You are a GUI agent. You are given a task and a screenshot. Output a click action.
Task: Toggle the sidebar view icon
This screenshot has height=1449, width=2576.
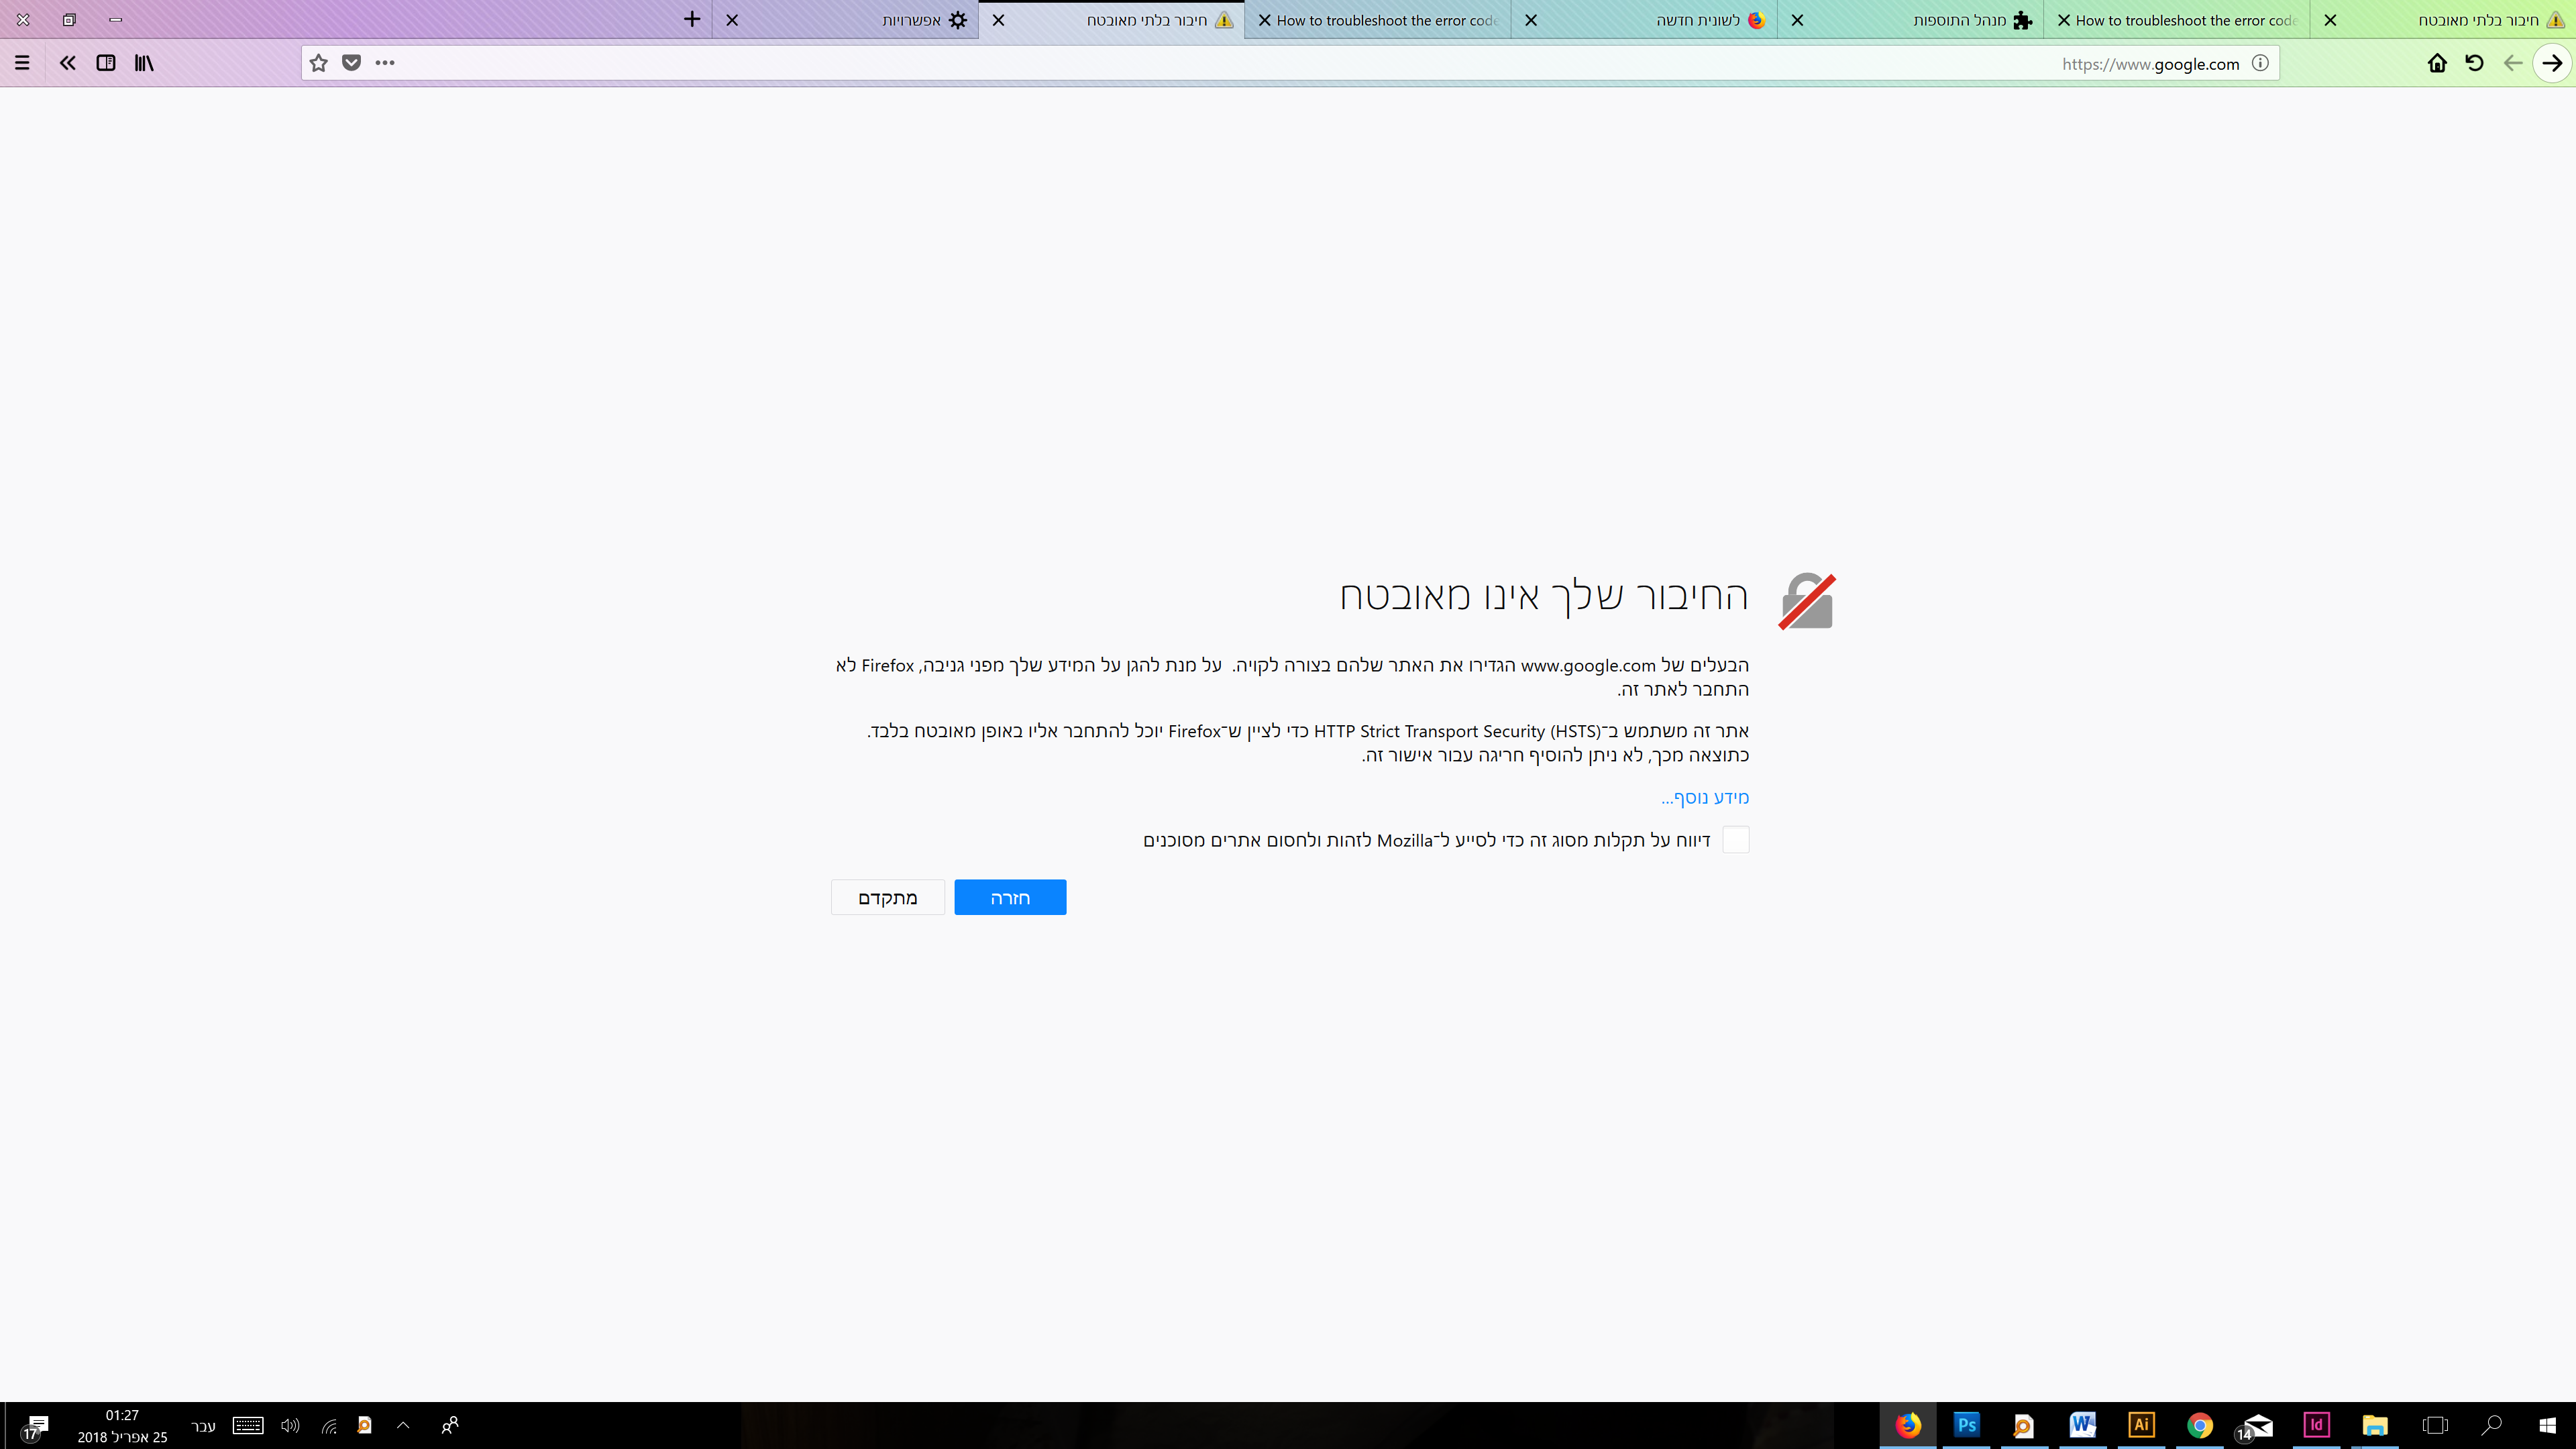(x=105, y=63)
